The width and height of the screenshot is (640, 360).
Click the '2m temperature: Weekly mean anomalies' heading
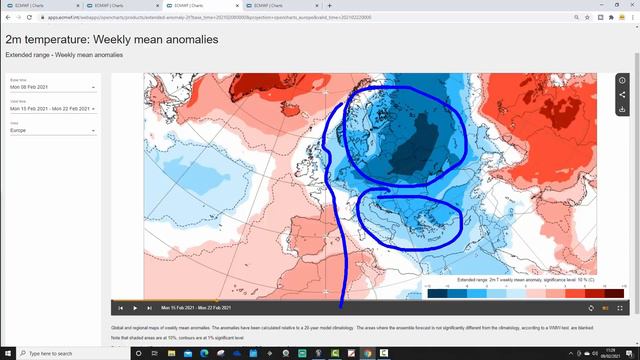pos(112,40)
